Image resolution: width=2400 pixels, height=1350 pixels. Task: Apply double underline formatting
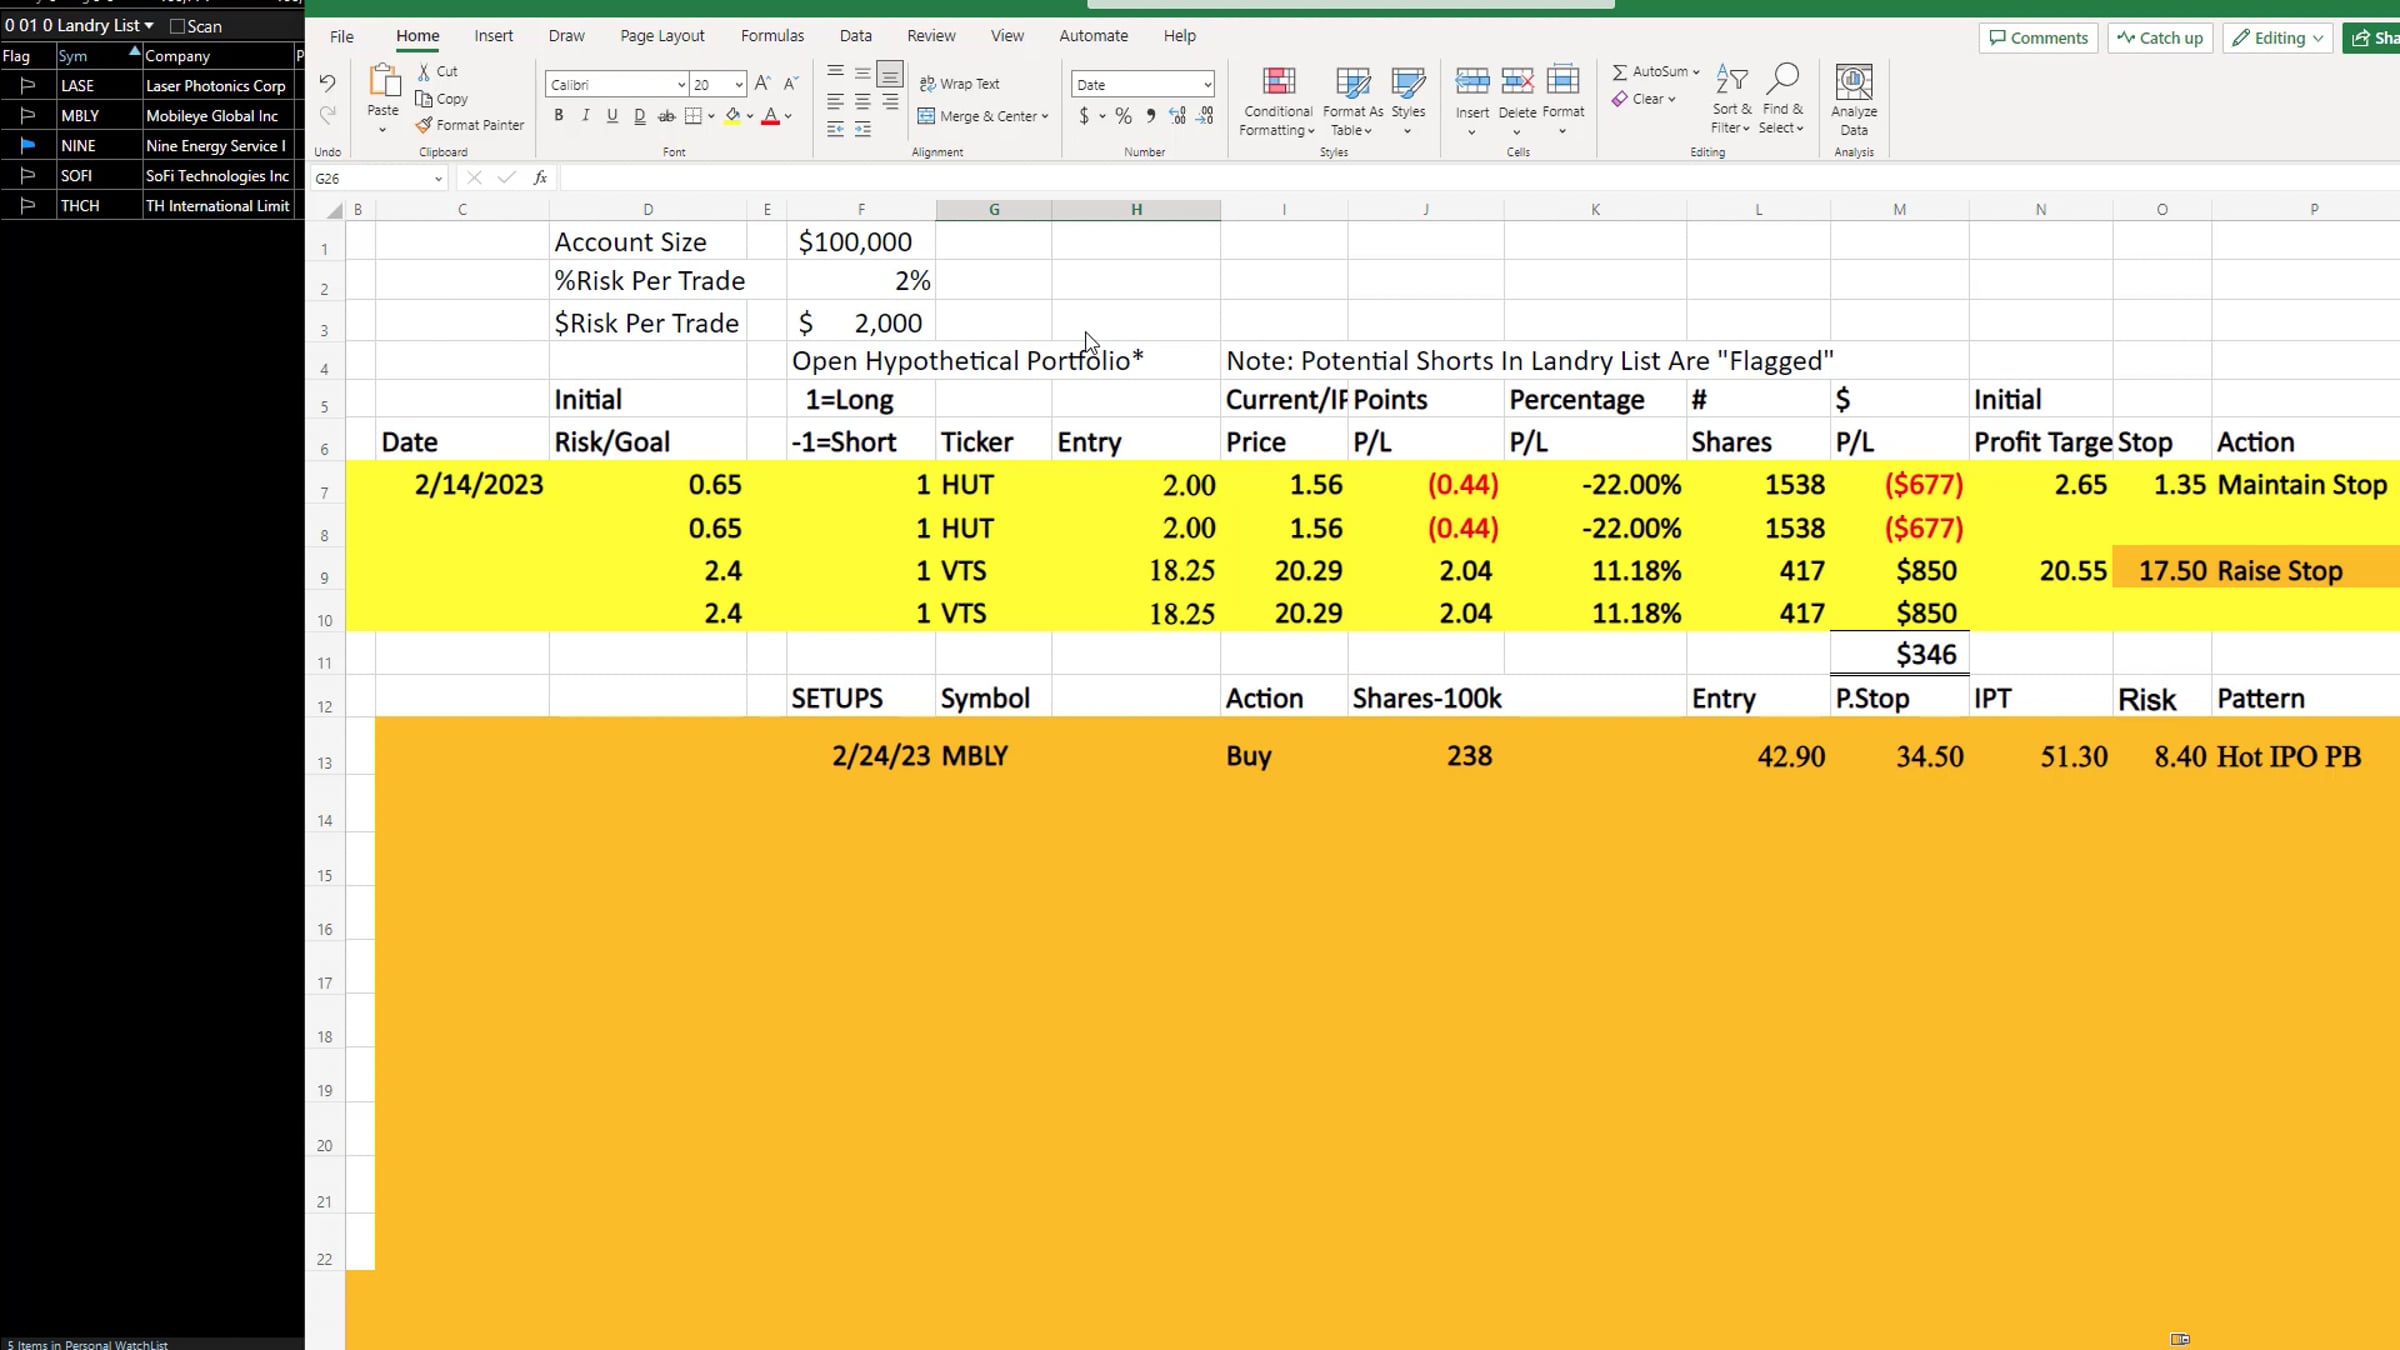click(x=640, y=116)
